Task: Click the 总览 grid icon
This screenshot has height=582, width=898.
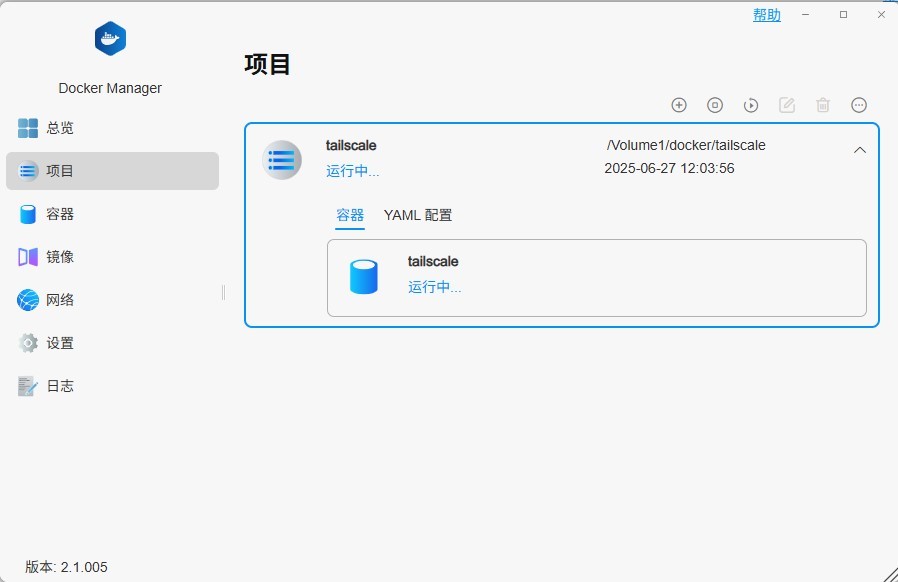Action: point(27,128)
